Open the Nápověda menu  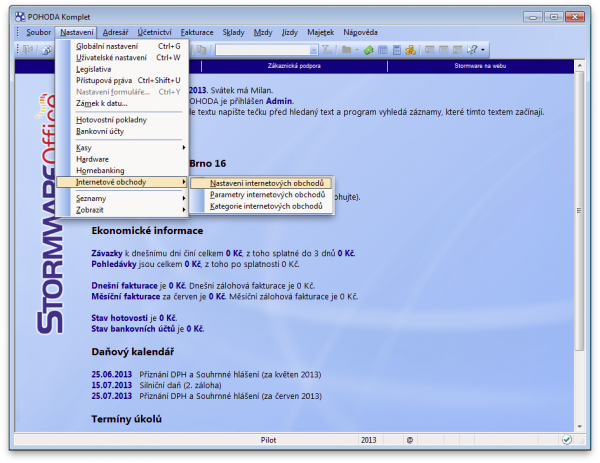pos(360,33)
